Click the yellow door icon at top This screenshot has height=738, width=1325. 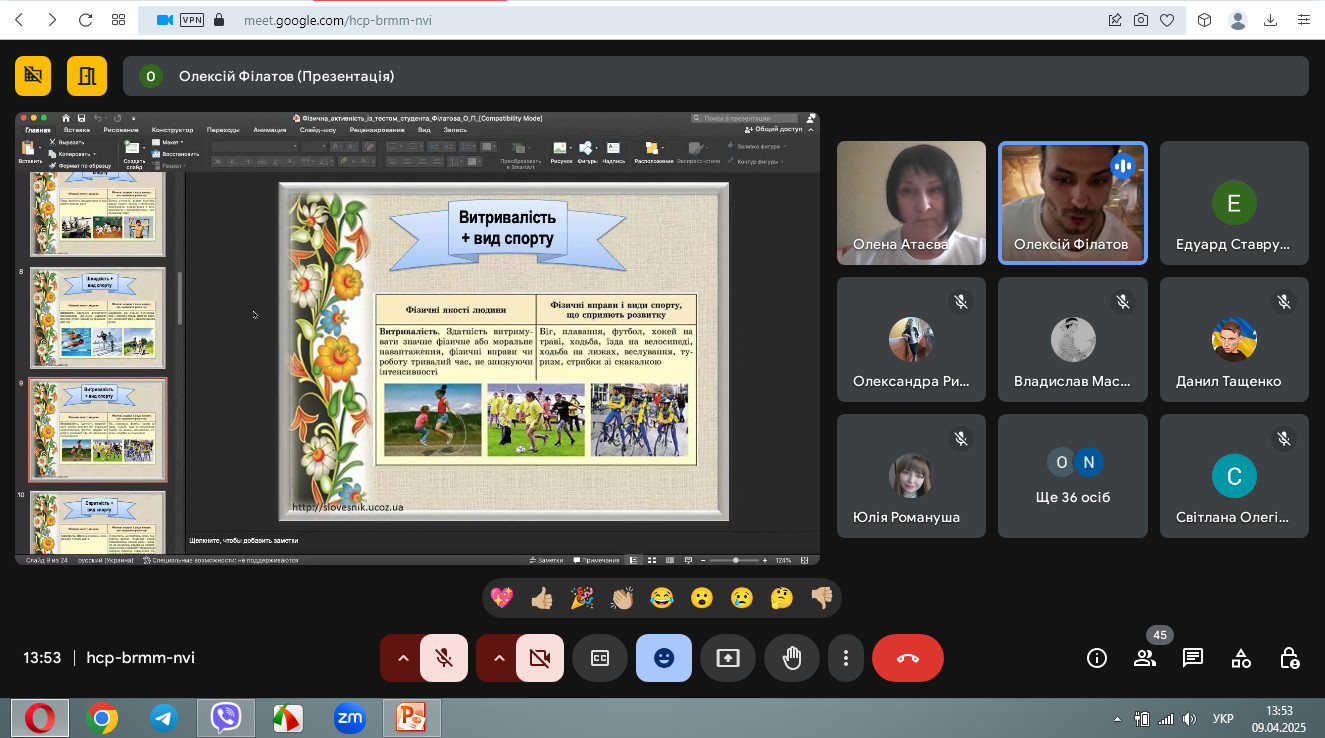[87, 76]
